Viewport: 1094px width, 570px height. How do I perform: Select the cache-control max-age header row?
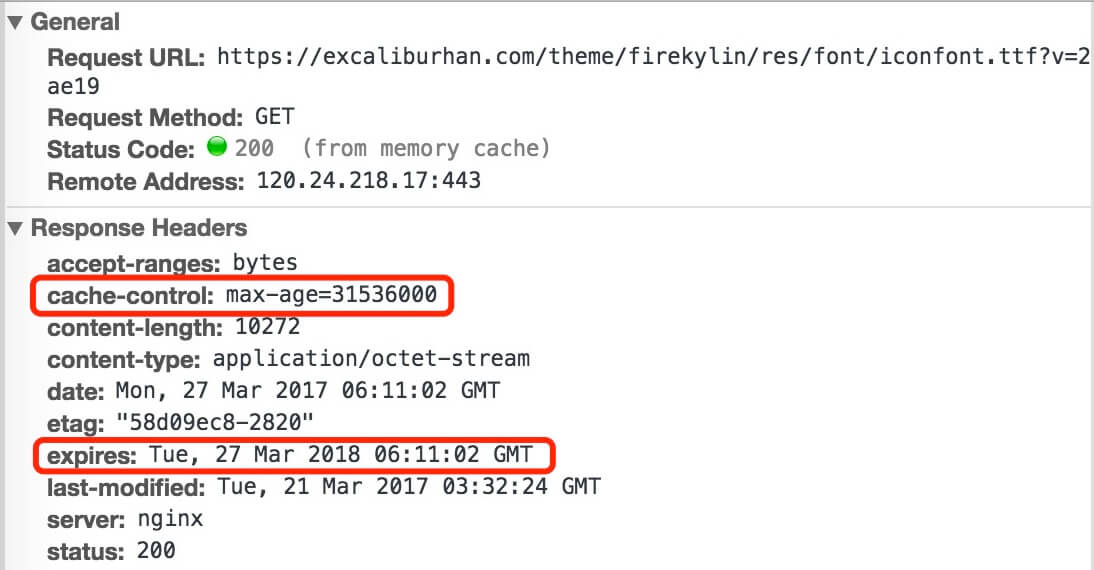coord(242,295)
